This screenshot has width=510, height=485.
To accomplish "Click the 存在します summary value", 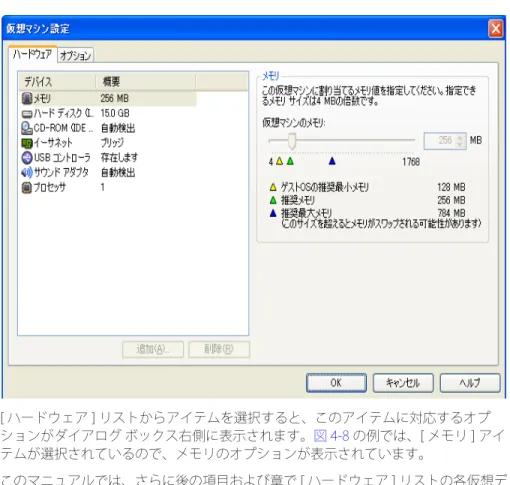I will [119, 157].
